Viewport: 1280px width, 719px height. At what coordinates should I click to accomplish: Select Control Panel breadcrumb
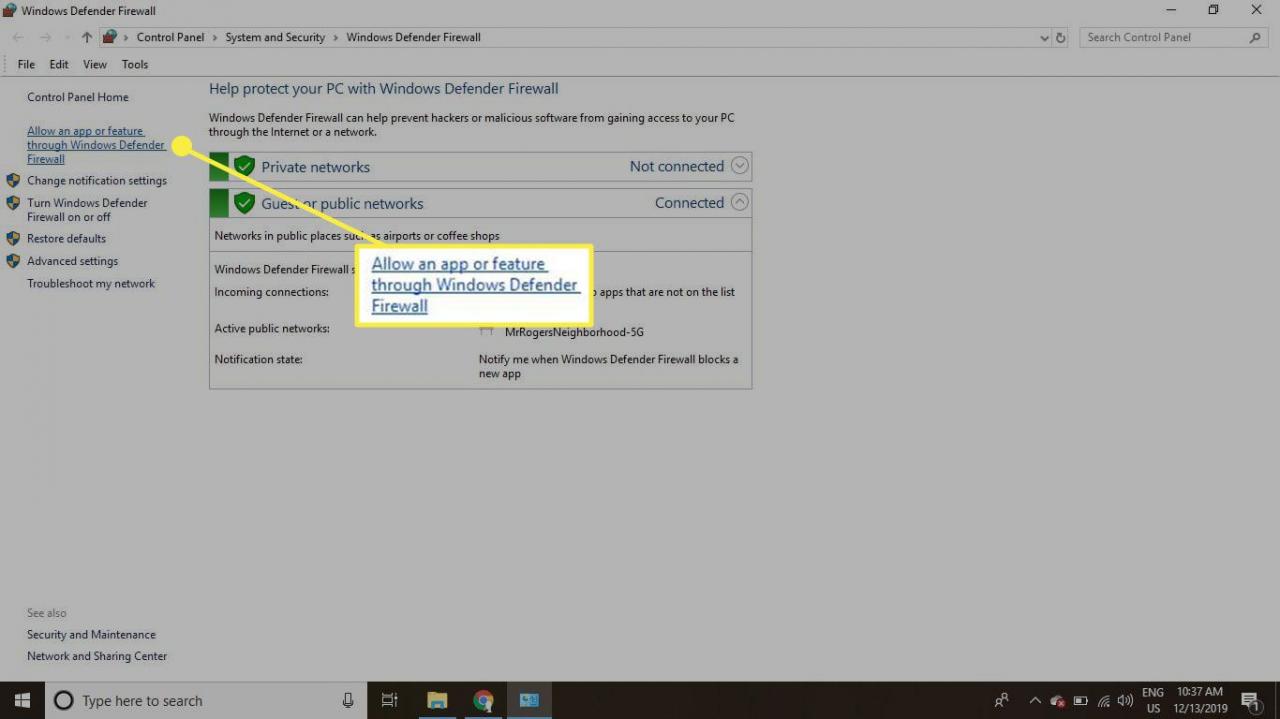tap(170, 37)
